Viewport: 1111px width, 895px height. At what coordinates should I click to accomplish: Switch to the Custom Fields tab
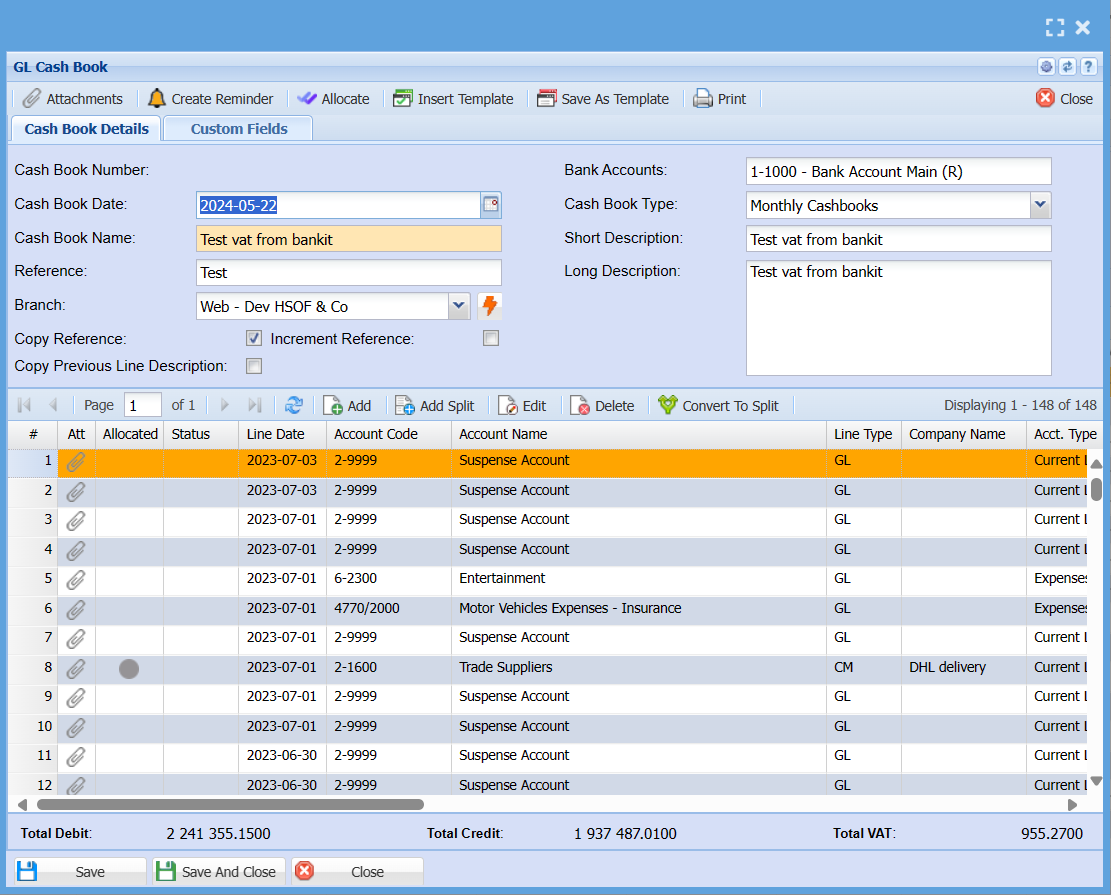coord(239,129)
